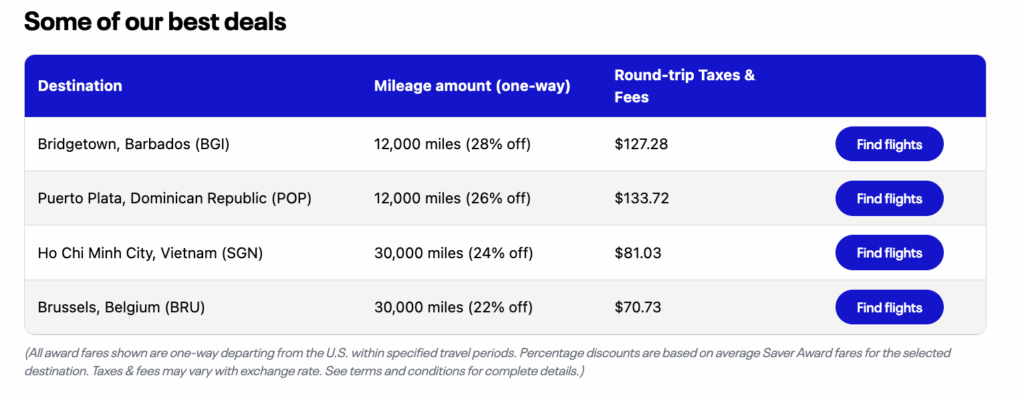Click the $81.03 taxes and fees amount
The height and width of the screenshot is (400, 1024).
coord(638,253)
